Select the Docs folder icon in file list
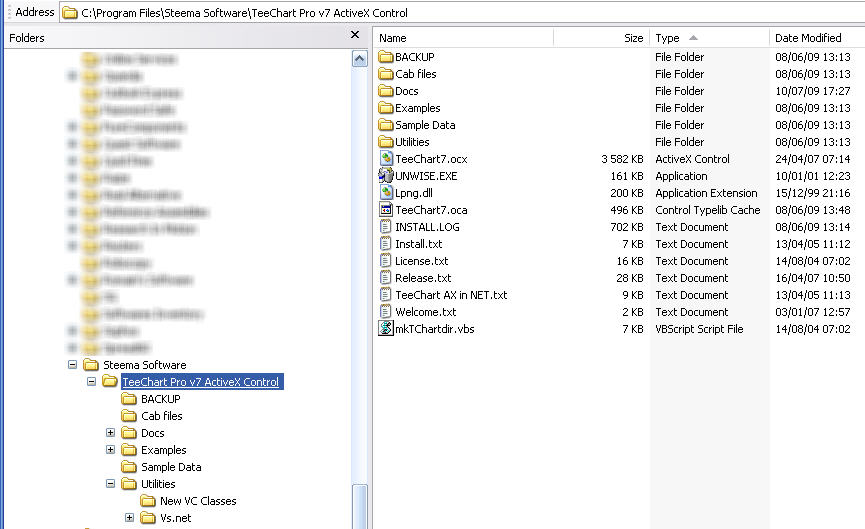Viewport: 865px width, 529px height. pos(386,91)
